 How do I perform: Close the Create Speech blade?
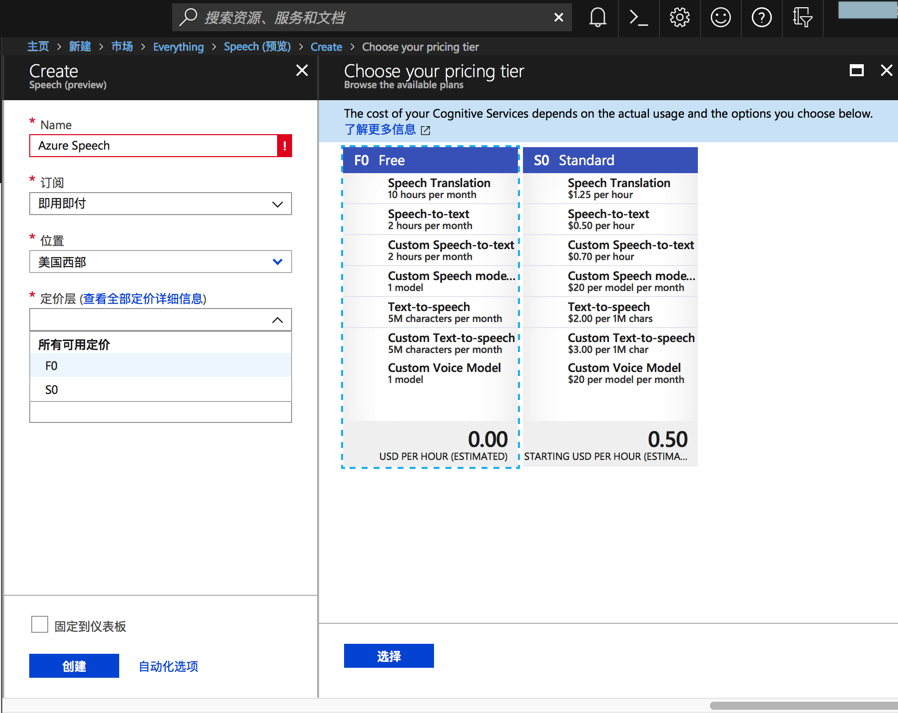point(302,70)
